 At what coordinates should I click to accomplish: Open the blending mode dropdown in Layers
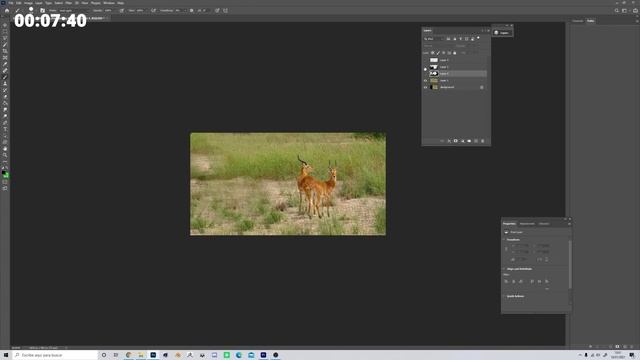coord(437,46)
